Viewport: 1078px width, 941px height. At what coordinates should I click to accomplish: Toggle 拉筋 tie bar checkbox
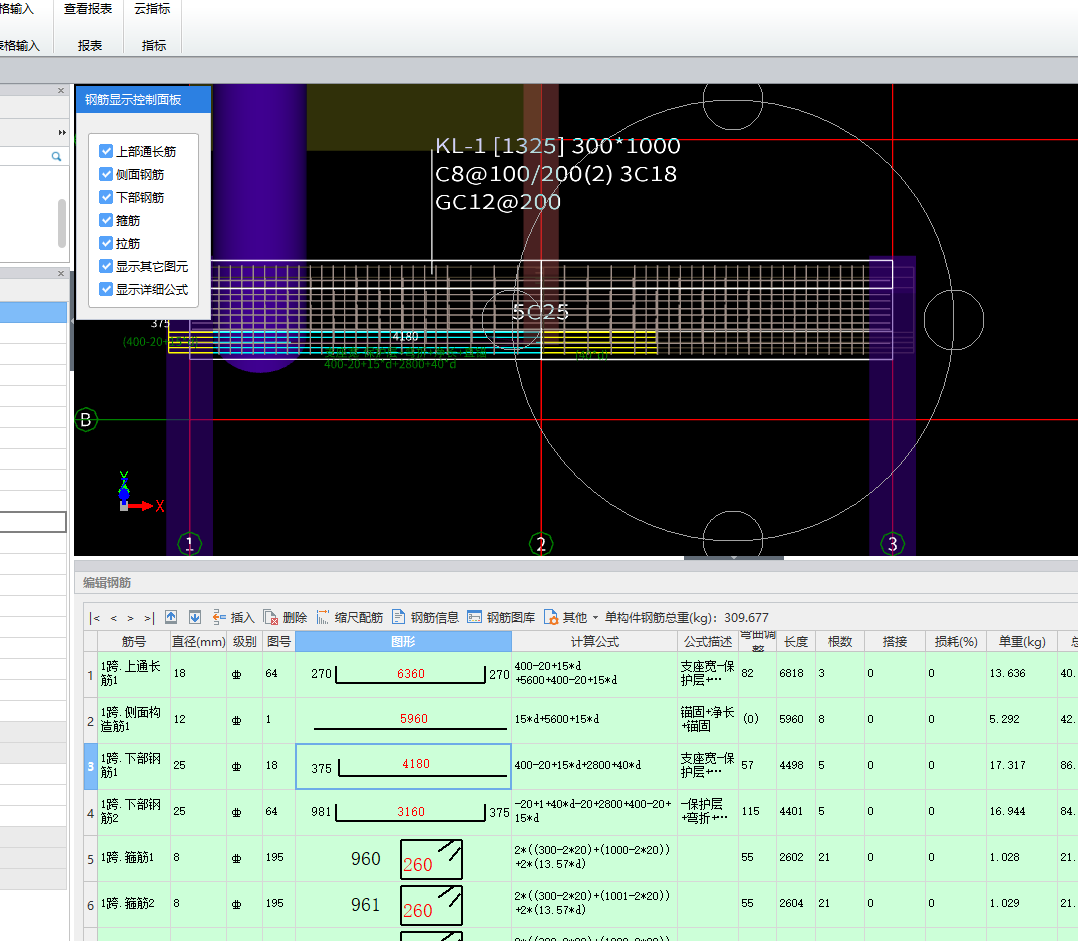pos(106,243)
